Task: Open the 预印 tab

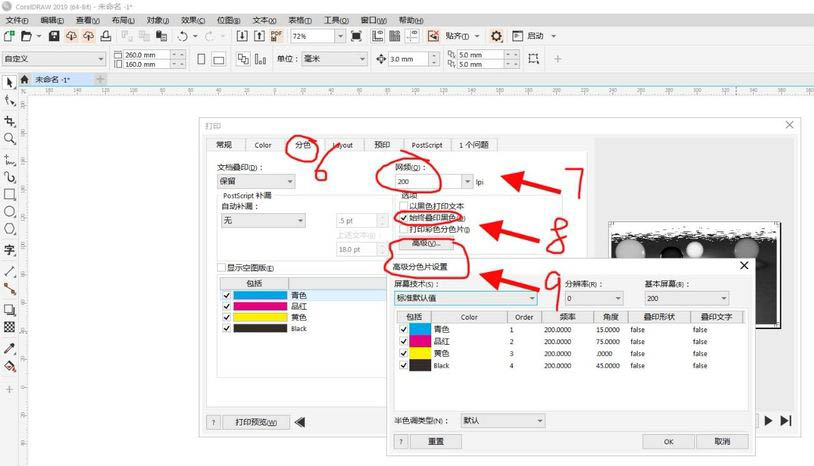Action: click(x=382, y=145)
